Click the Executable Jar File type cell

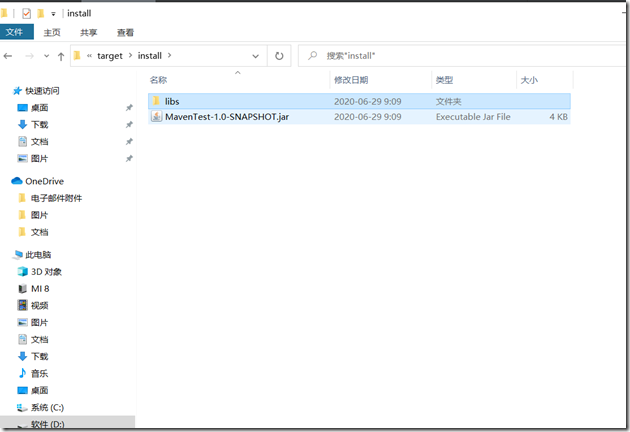[x=473, y=117]
